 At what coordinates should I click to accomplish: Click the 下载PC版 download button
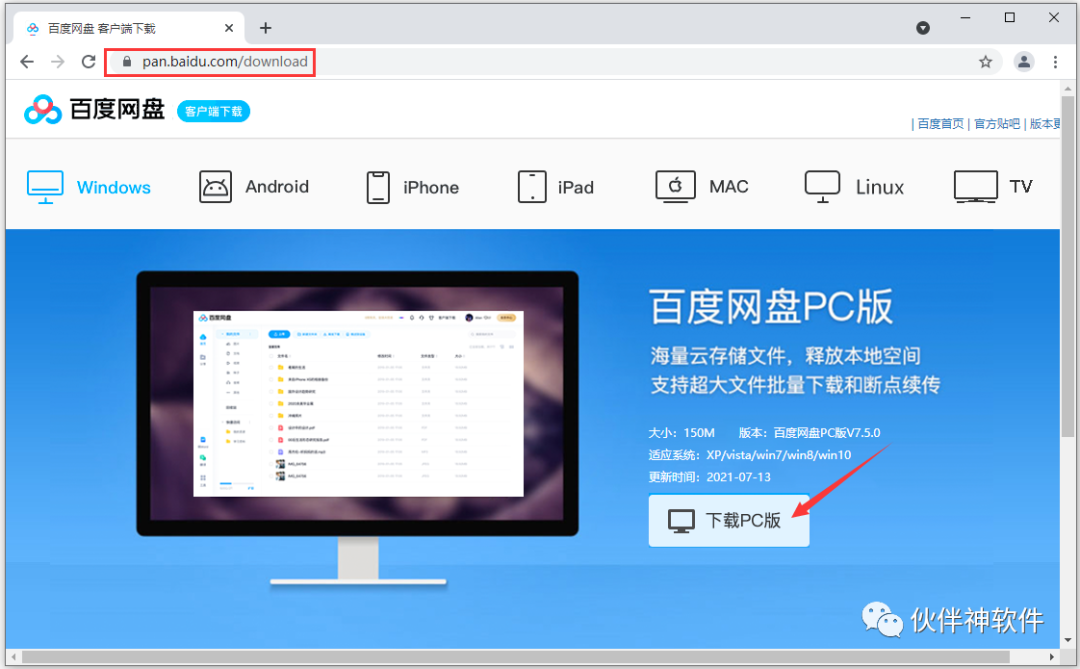click(729, 520)
